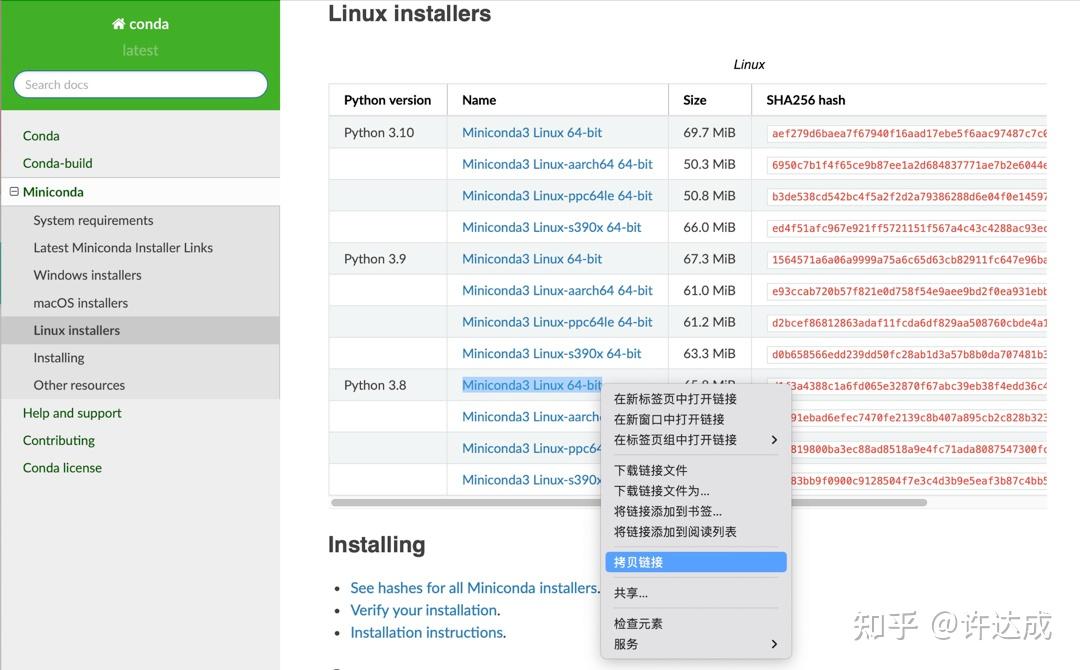Expand 在标签页组中打开链接 submenu arrow
Image resolution: width=1080 pixels, height=670 pixels.
(x=774, y=440)
